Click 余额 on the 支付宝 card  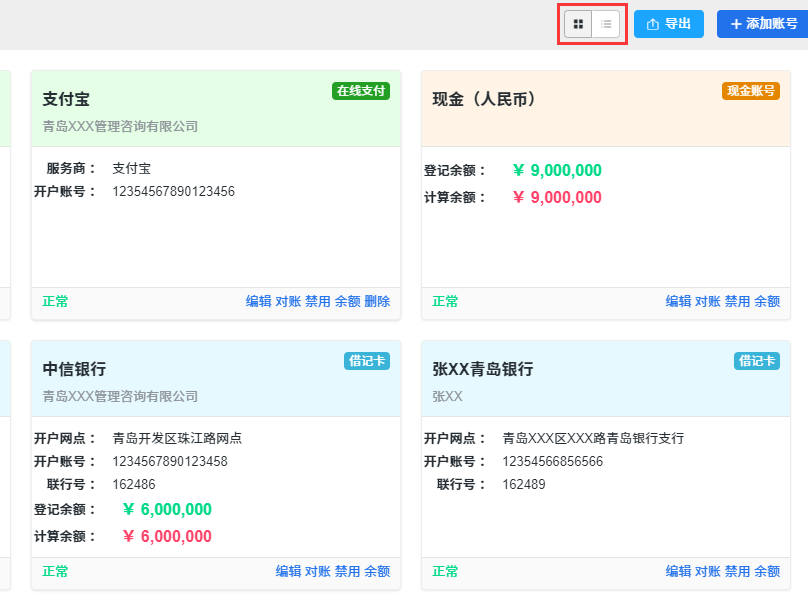(348, 301)
